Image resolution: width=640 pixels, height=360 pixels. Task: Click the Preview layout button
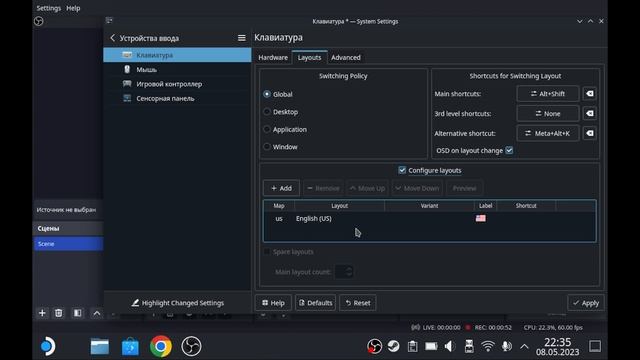tap(464, 188)
